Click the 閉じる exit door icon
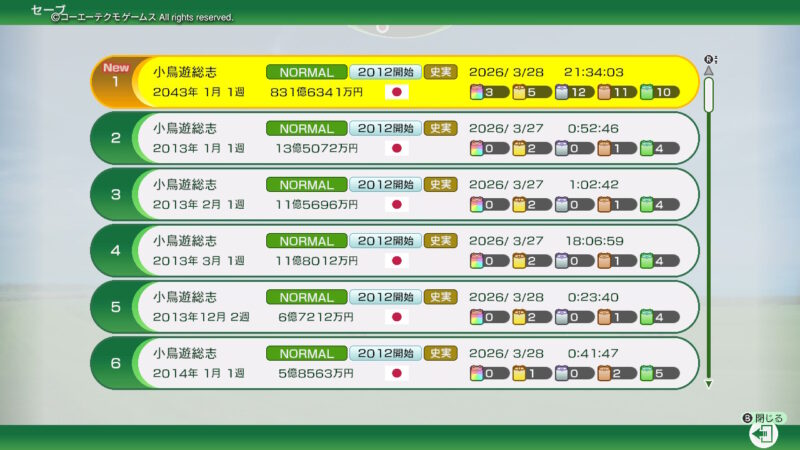 [x=763, y=434]
